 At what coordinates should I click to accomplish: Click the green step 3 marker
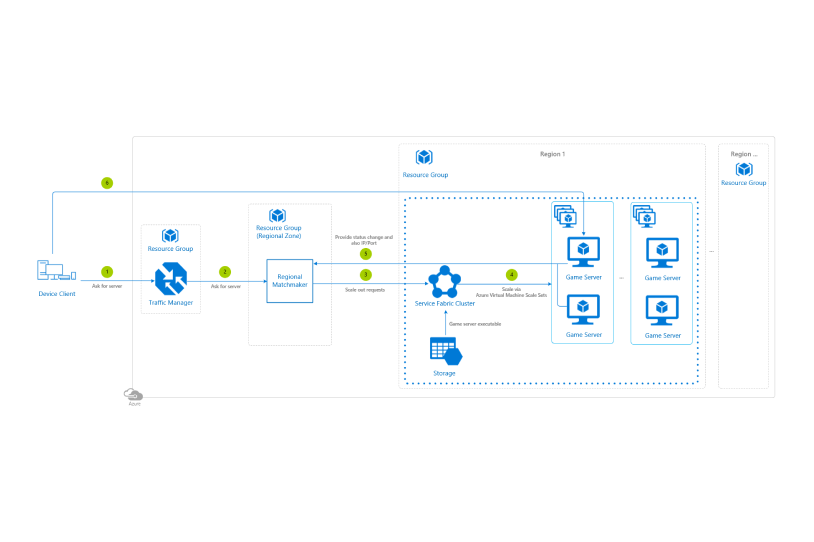click(x=366, y=274)
